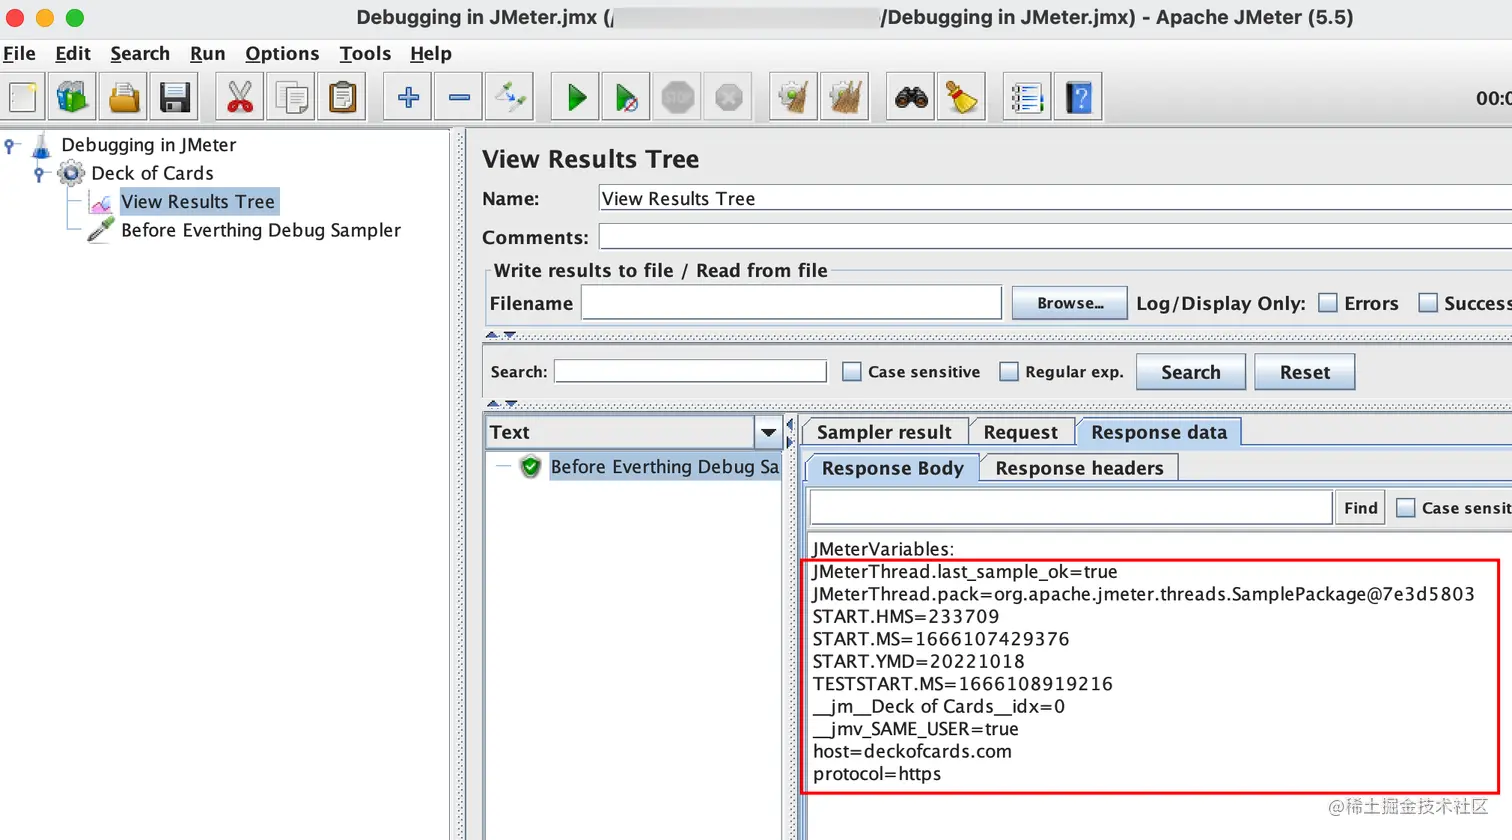Image resolution: width=1512 pixels, height=840 pixels.
Task: Focus the Filename input field
Action: click(791, 303)
